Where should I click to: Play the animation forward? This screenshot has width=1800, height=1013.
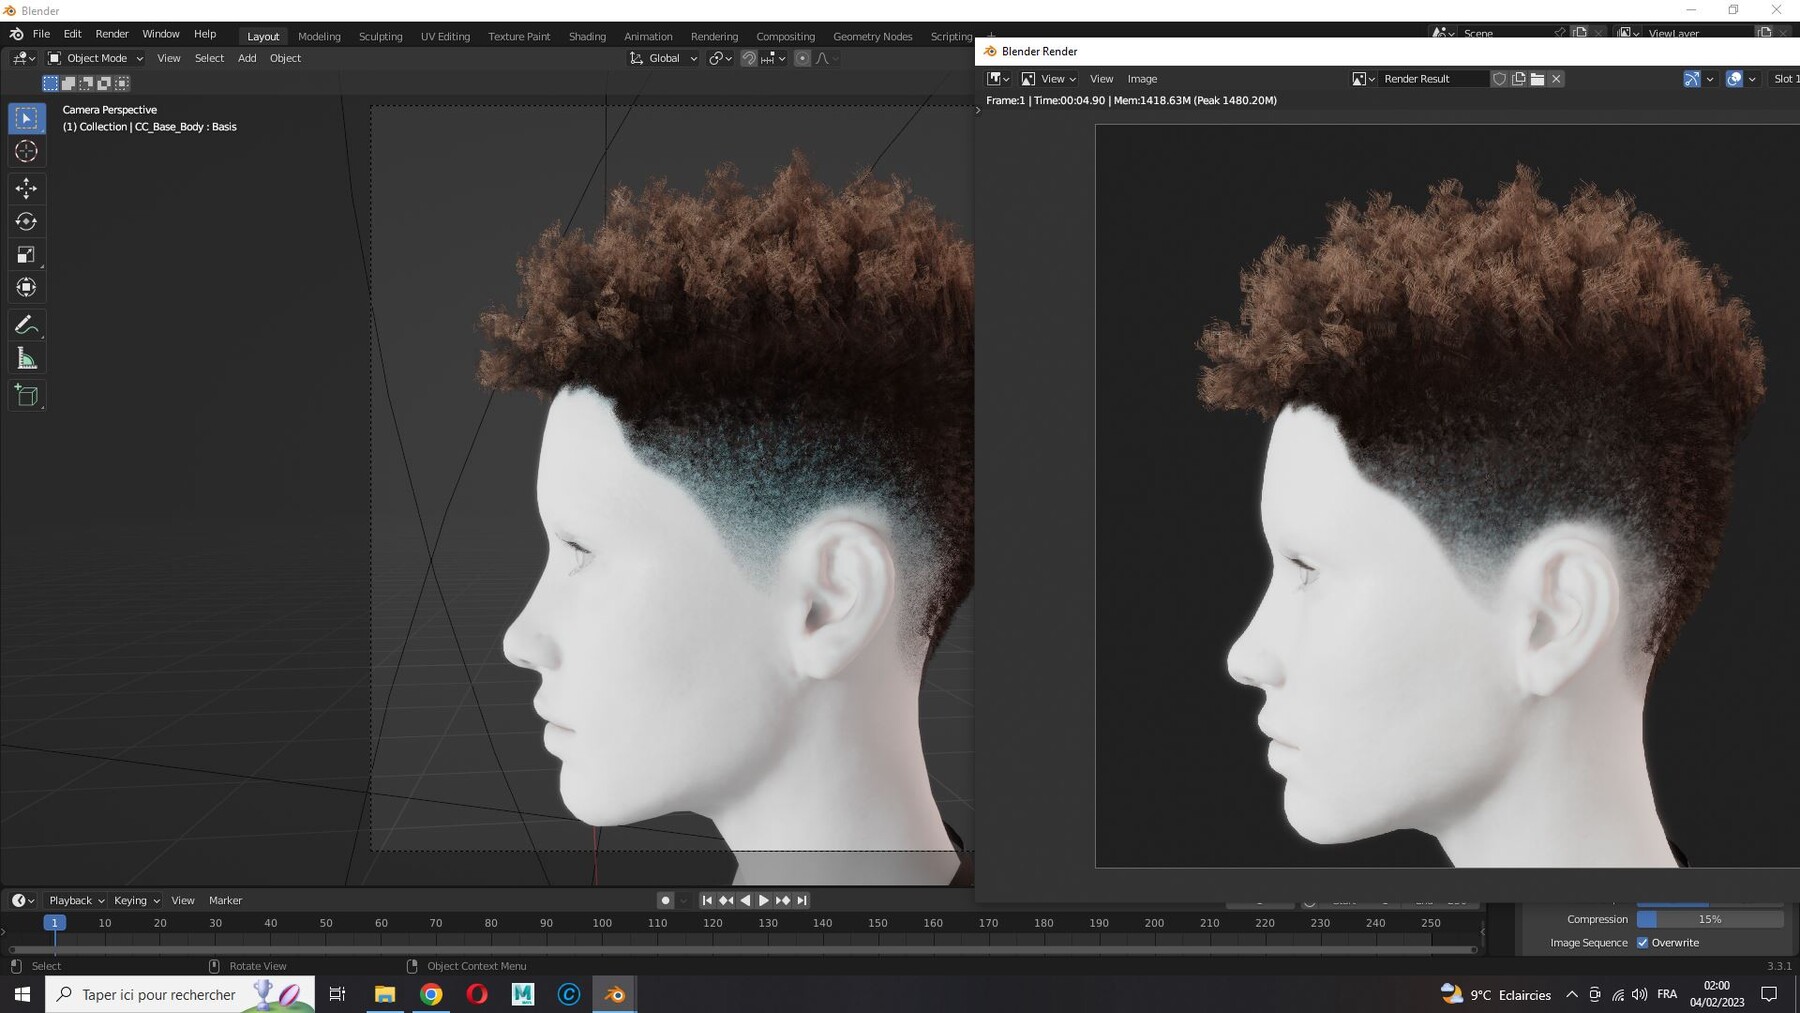763,901
